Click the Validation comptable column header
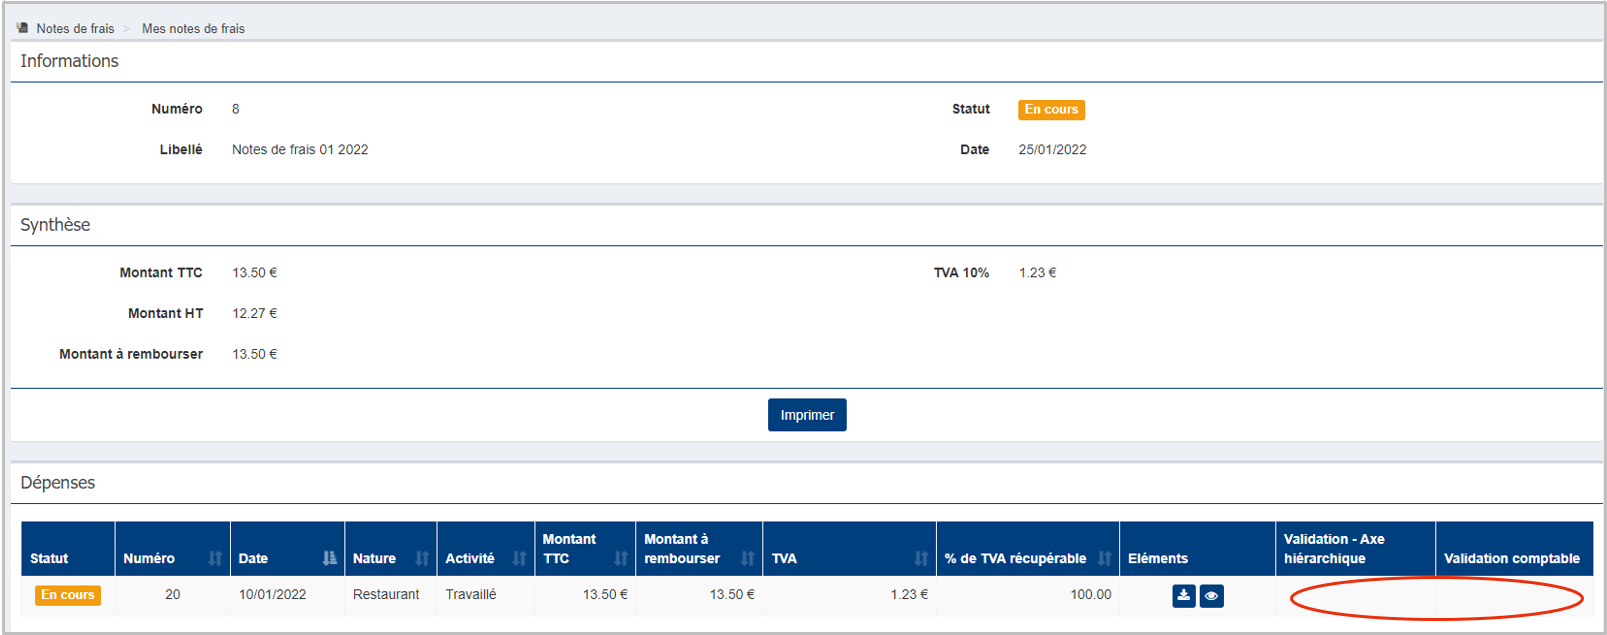The width and height of the screenshot is (1607, 635). point(1511,558)
